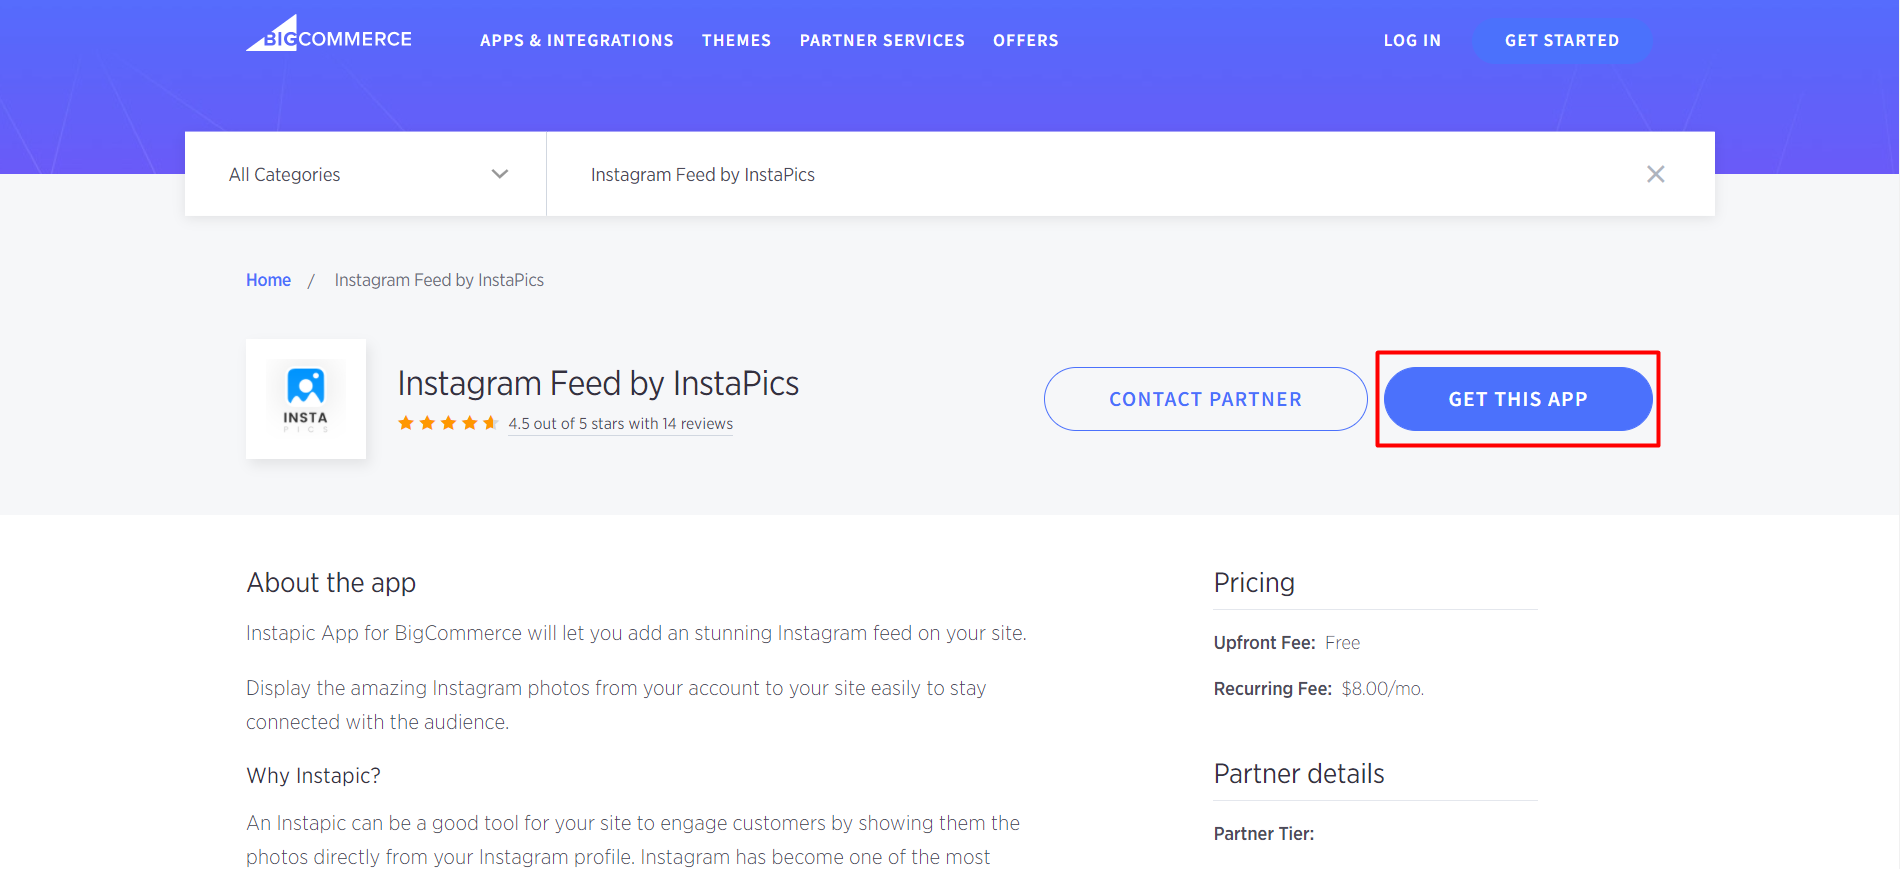
Task: Click the Log In link
Action: (1412, 40)
